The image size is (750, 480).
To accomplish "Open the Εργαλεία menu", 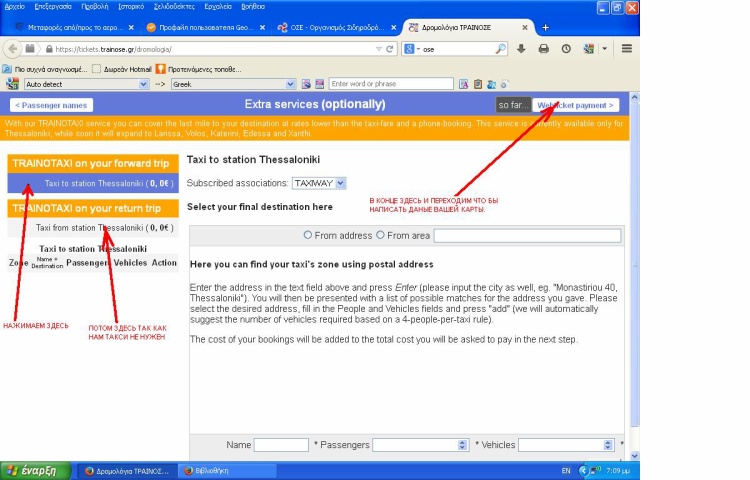I will click(218, 7).
